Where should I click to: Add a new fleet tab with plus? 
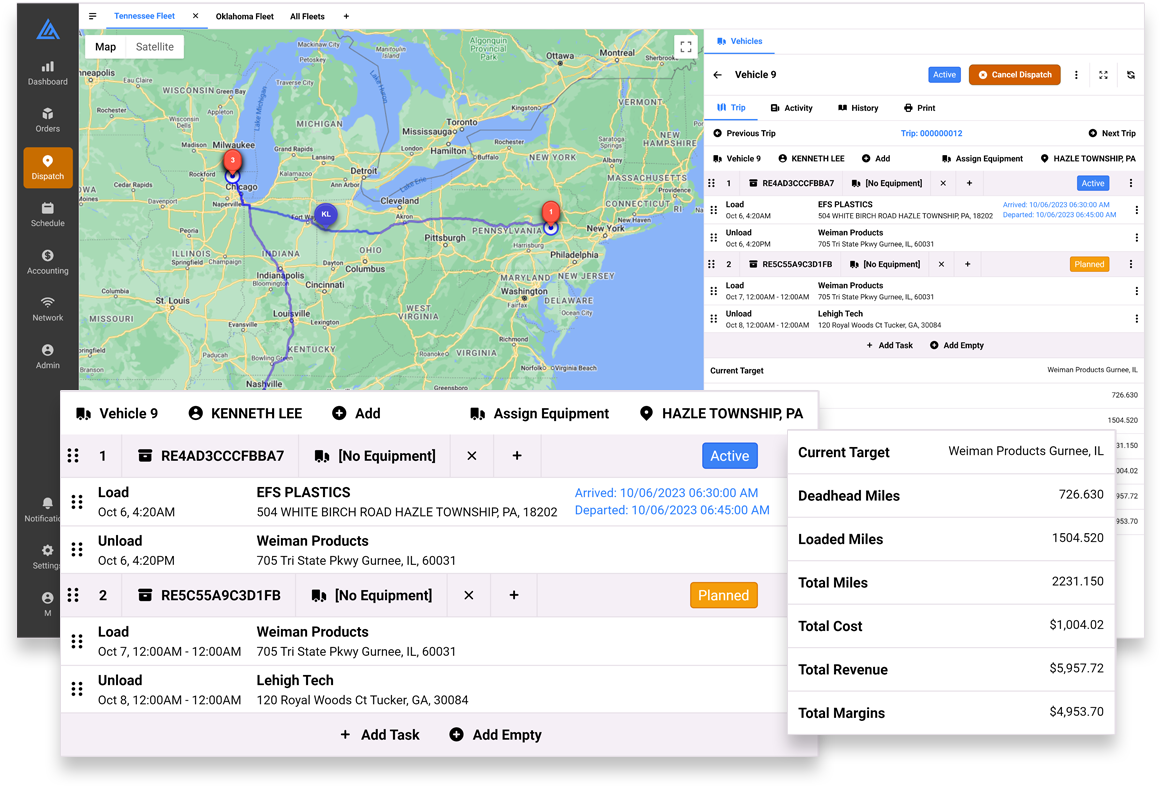tap(346, 16)
